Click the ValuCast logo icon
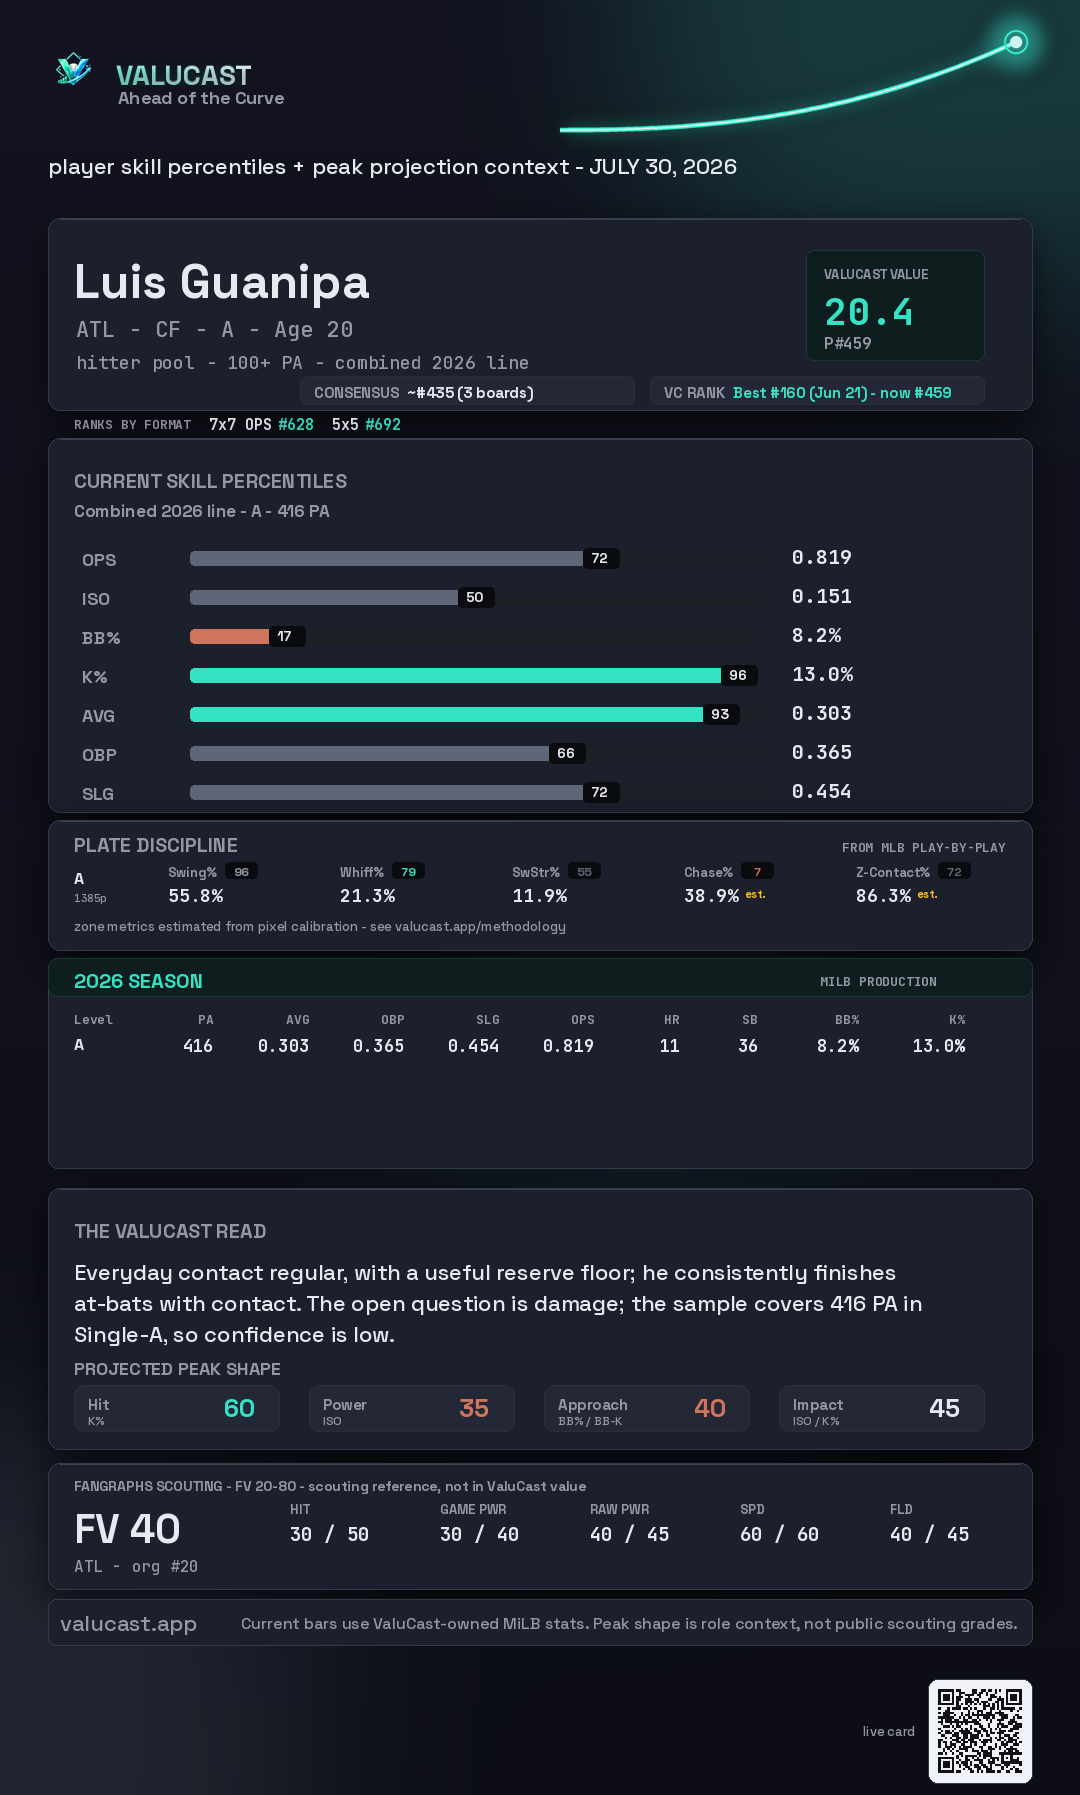Viewport: 1080px width, 1795px height. tap(73, 70)
